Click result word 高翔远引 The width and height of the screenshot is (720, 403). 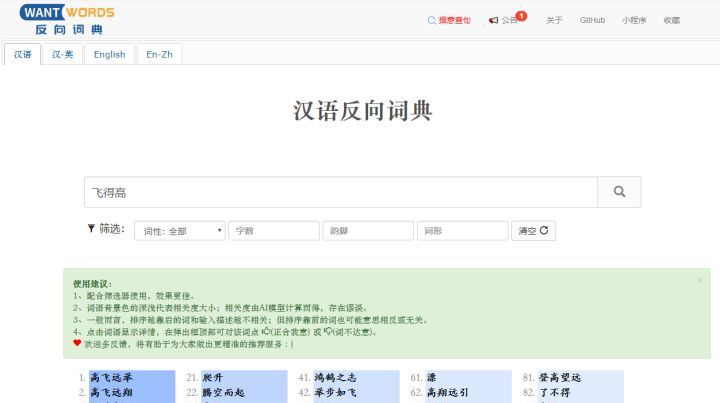point(448,392)
